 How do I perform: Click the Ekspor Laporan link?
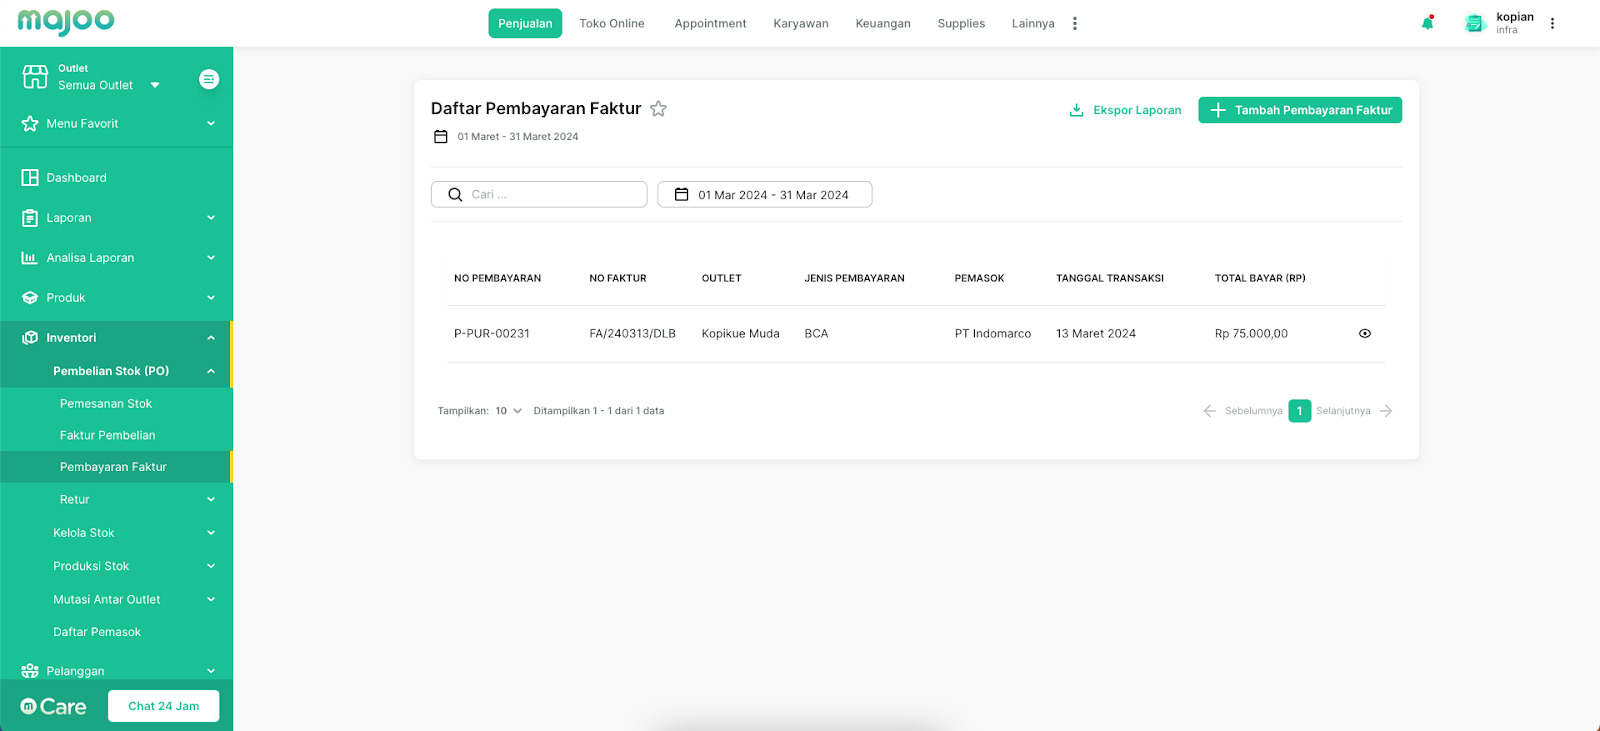1125,110
